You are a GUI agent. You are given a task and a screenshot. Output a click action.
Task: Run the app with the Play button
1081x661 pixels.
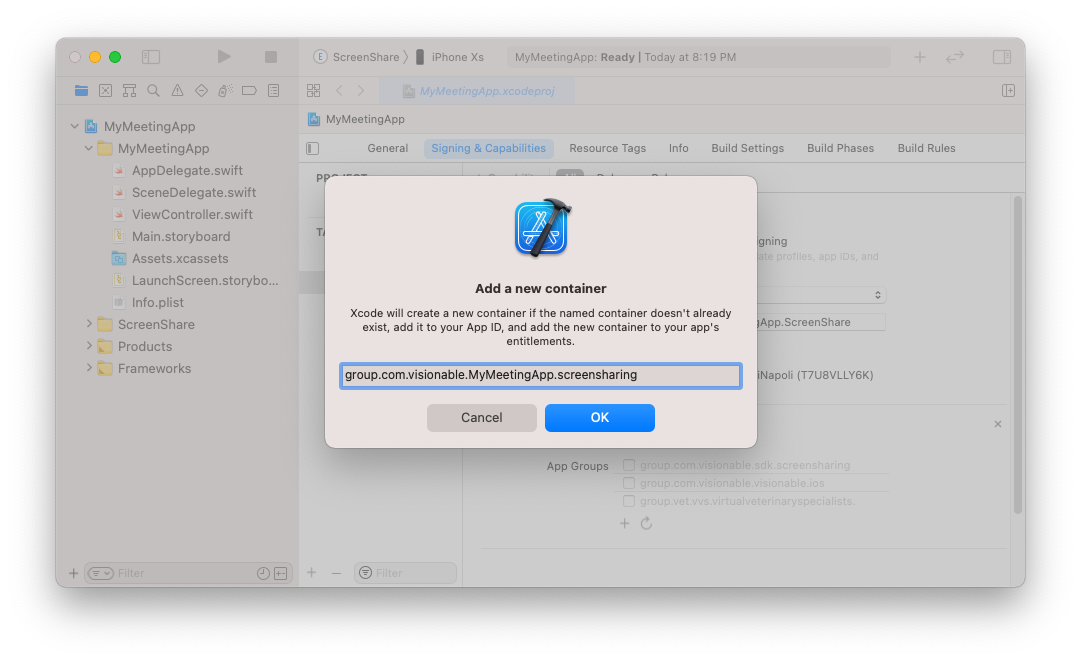[223, 57]
